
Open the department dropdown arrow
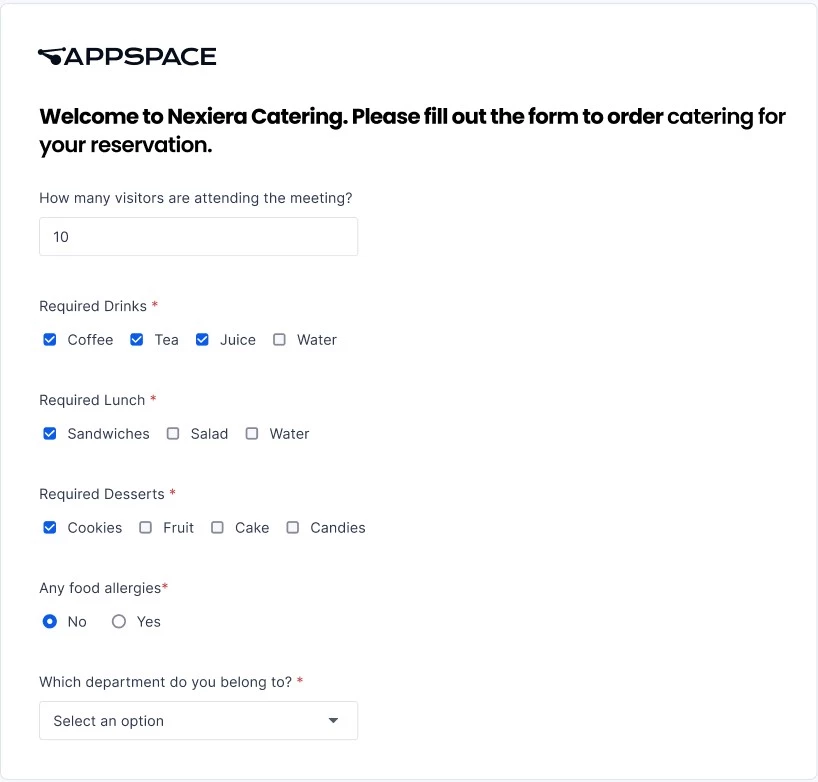pyautogui.click(x=333, y=720)
